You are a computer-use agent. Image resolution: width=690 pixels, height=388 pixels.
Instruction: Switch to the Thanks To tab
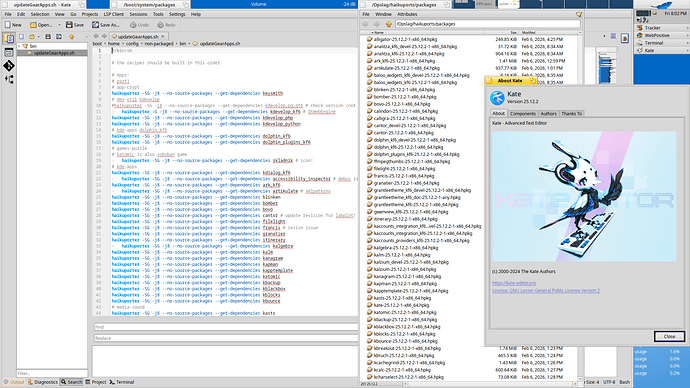click(572, 113)
